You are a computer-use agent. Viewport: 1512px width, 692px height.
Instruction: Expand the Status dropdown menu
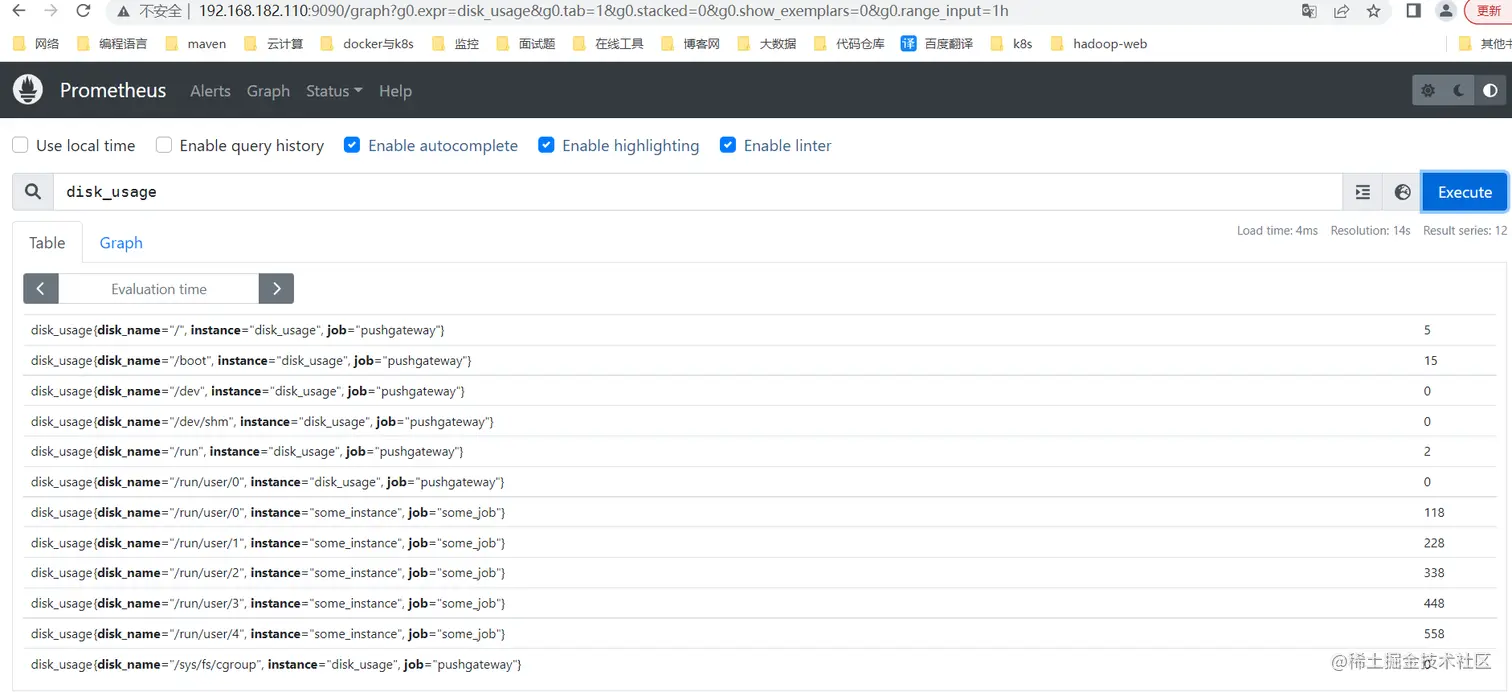pyautogui.click(x=334, y=91)
